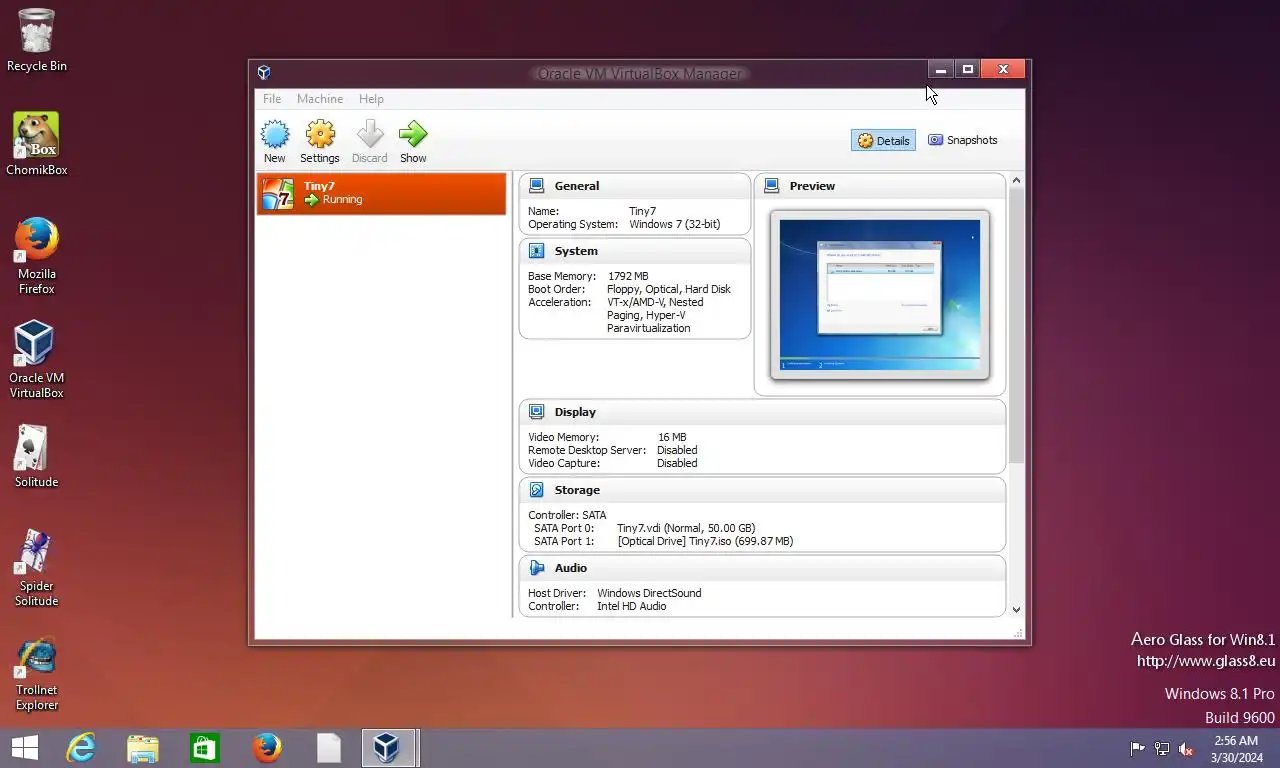This screenshot has height=768, width=1280.
Task: Switch to the Details view
Action: (x=883, y=140)
